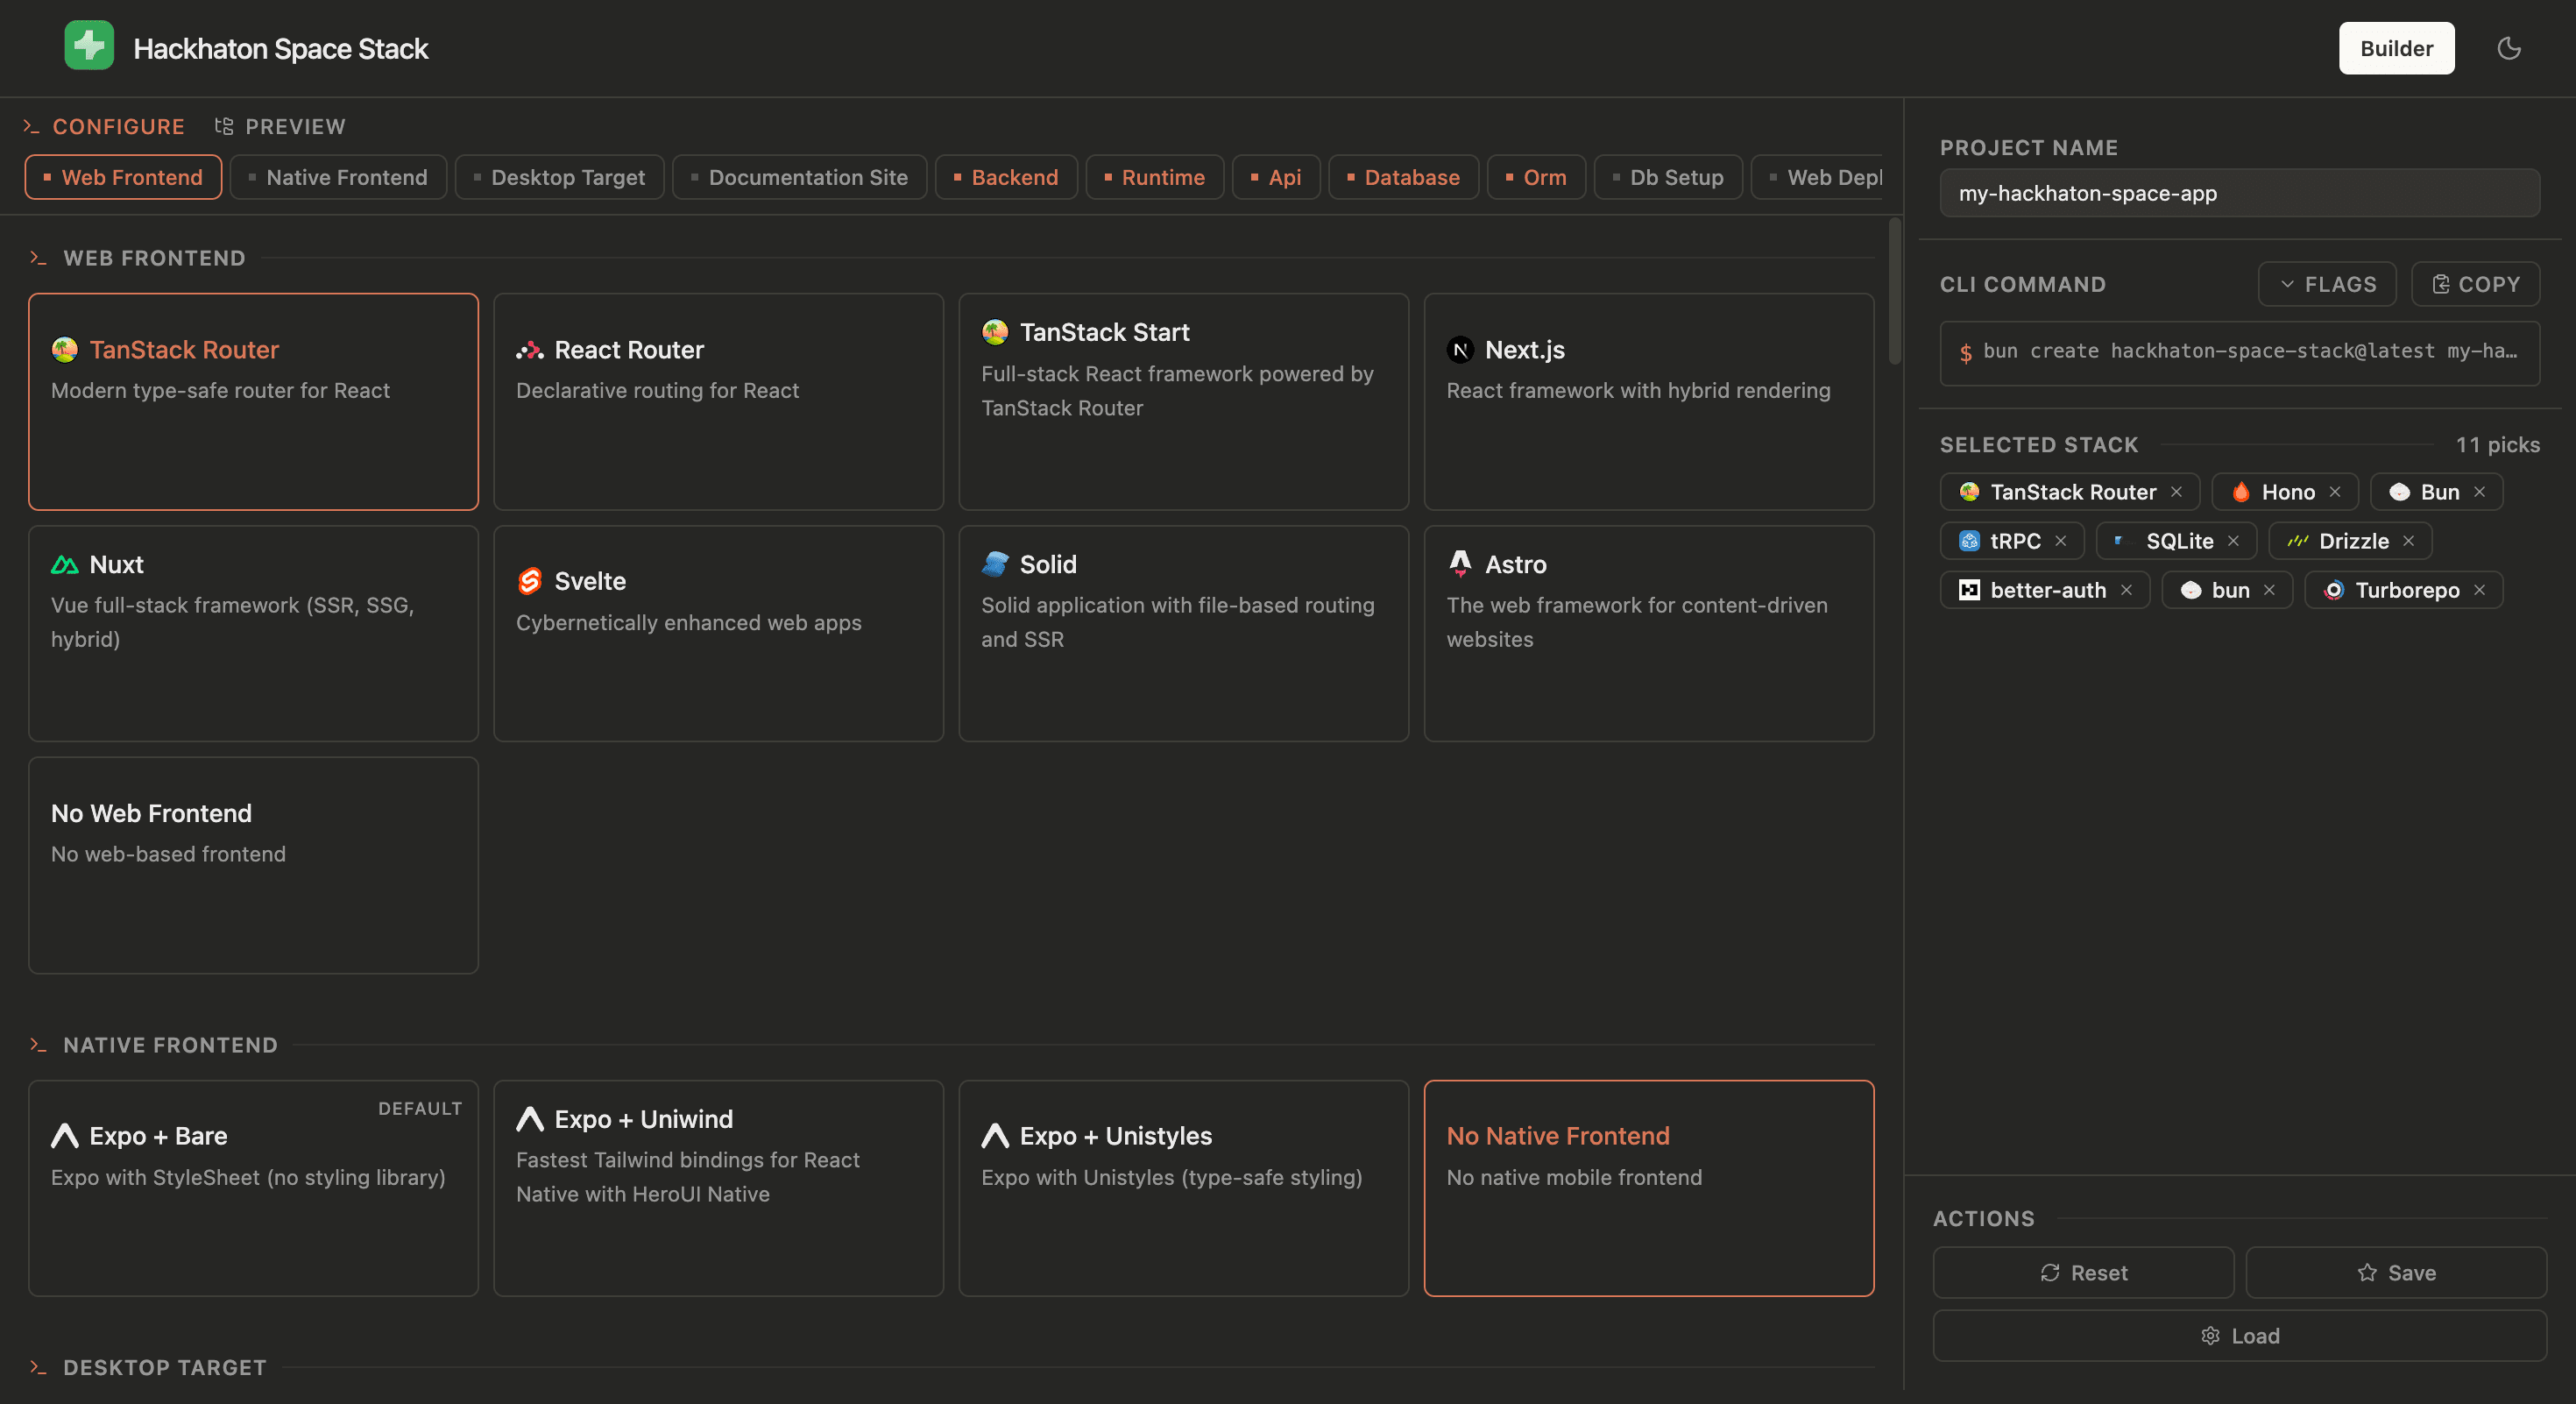Screen dimensions: 2576x1404
Task: Select the No Web Frontend option
Action: [x=253, y=865]
